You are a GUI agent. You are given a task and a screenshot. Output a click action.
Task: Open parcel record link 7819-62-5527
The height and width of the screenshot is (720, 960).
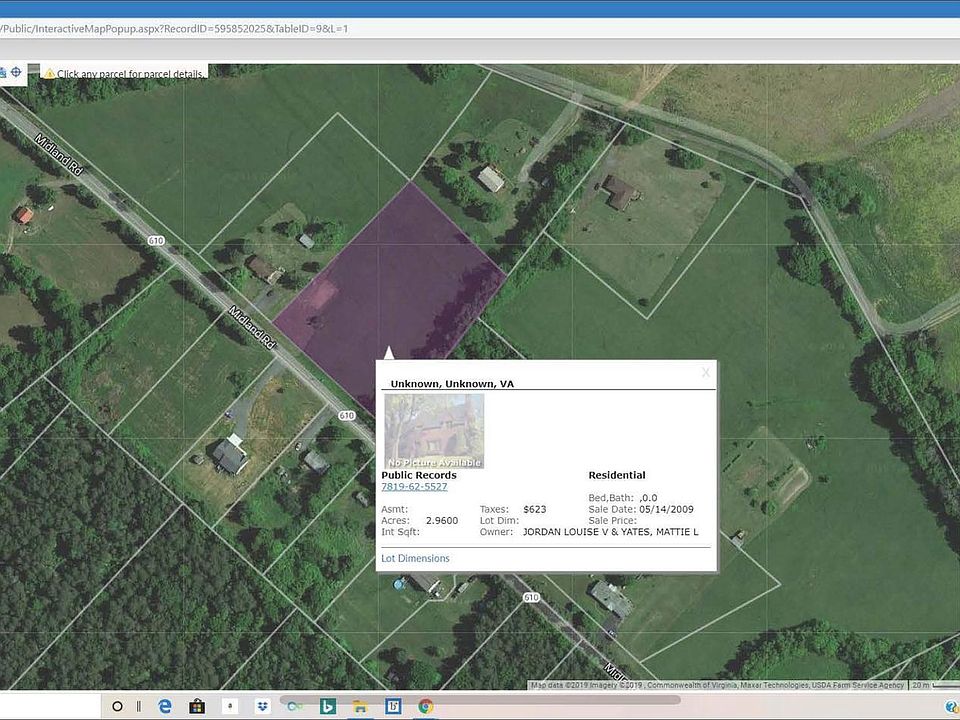click(414, 487)
